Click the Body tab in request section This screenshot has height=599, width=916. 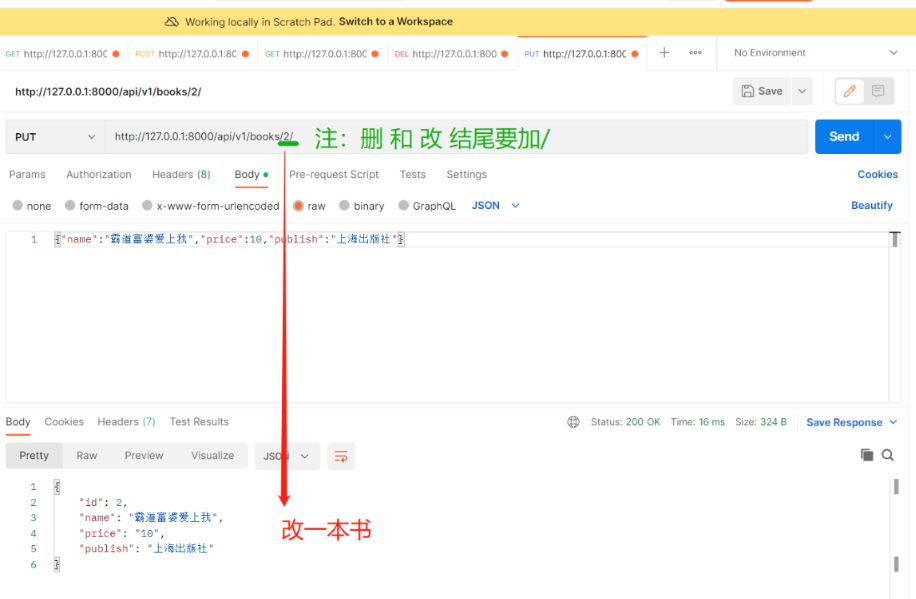(x=251, y=174)
